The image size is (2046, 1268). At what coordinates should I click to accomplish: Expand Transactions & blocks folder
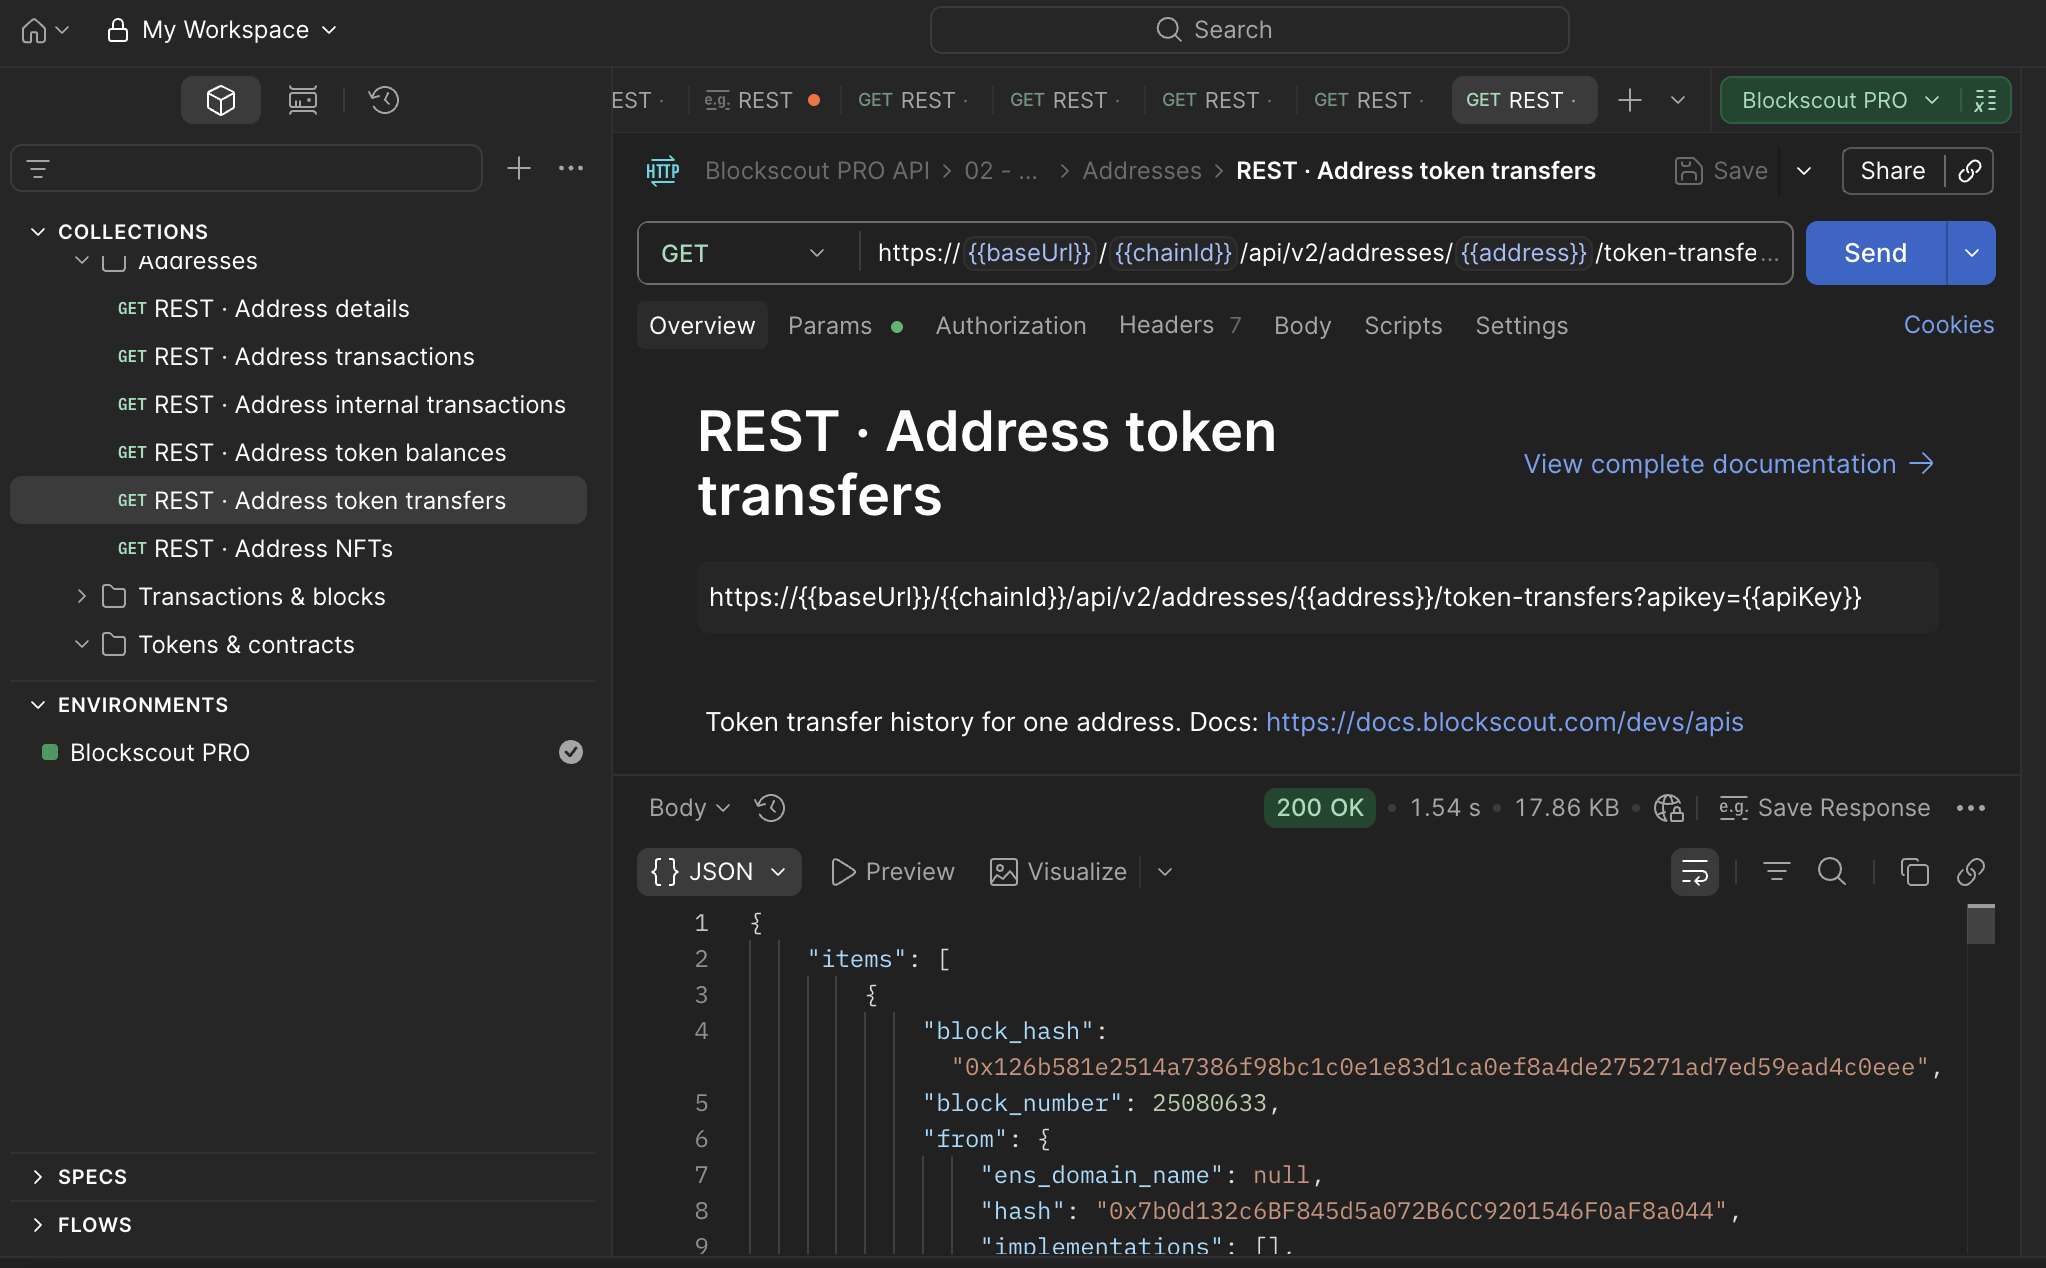pos(82,597)
